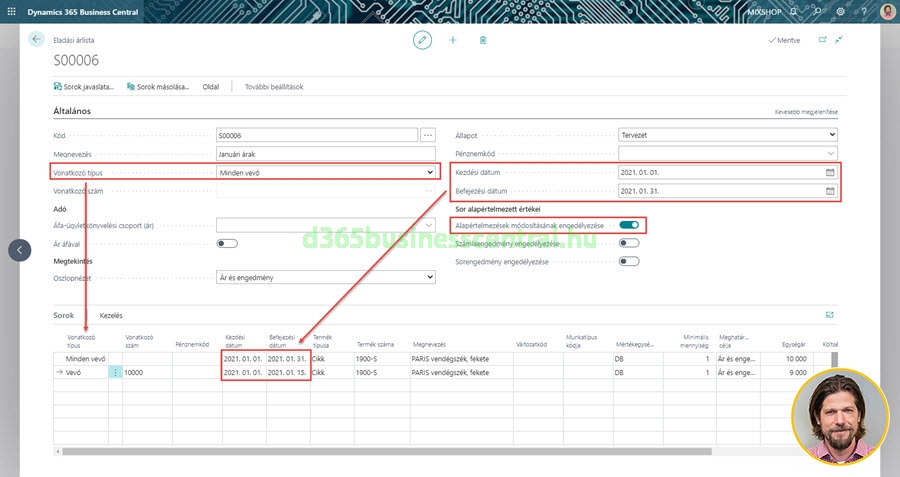This screenshot has width=900, height=477.
Task: Click the pencil edit icon
Action: coord(423,39)
